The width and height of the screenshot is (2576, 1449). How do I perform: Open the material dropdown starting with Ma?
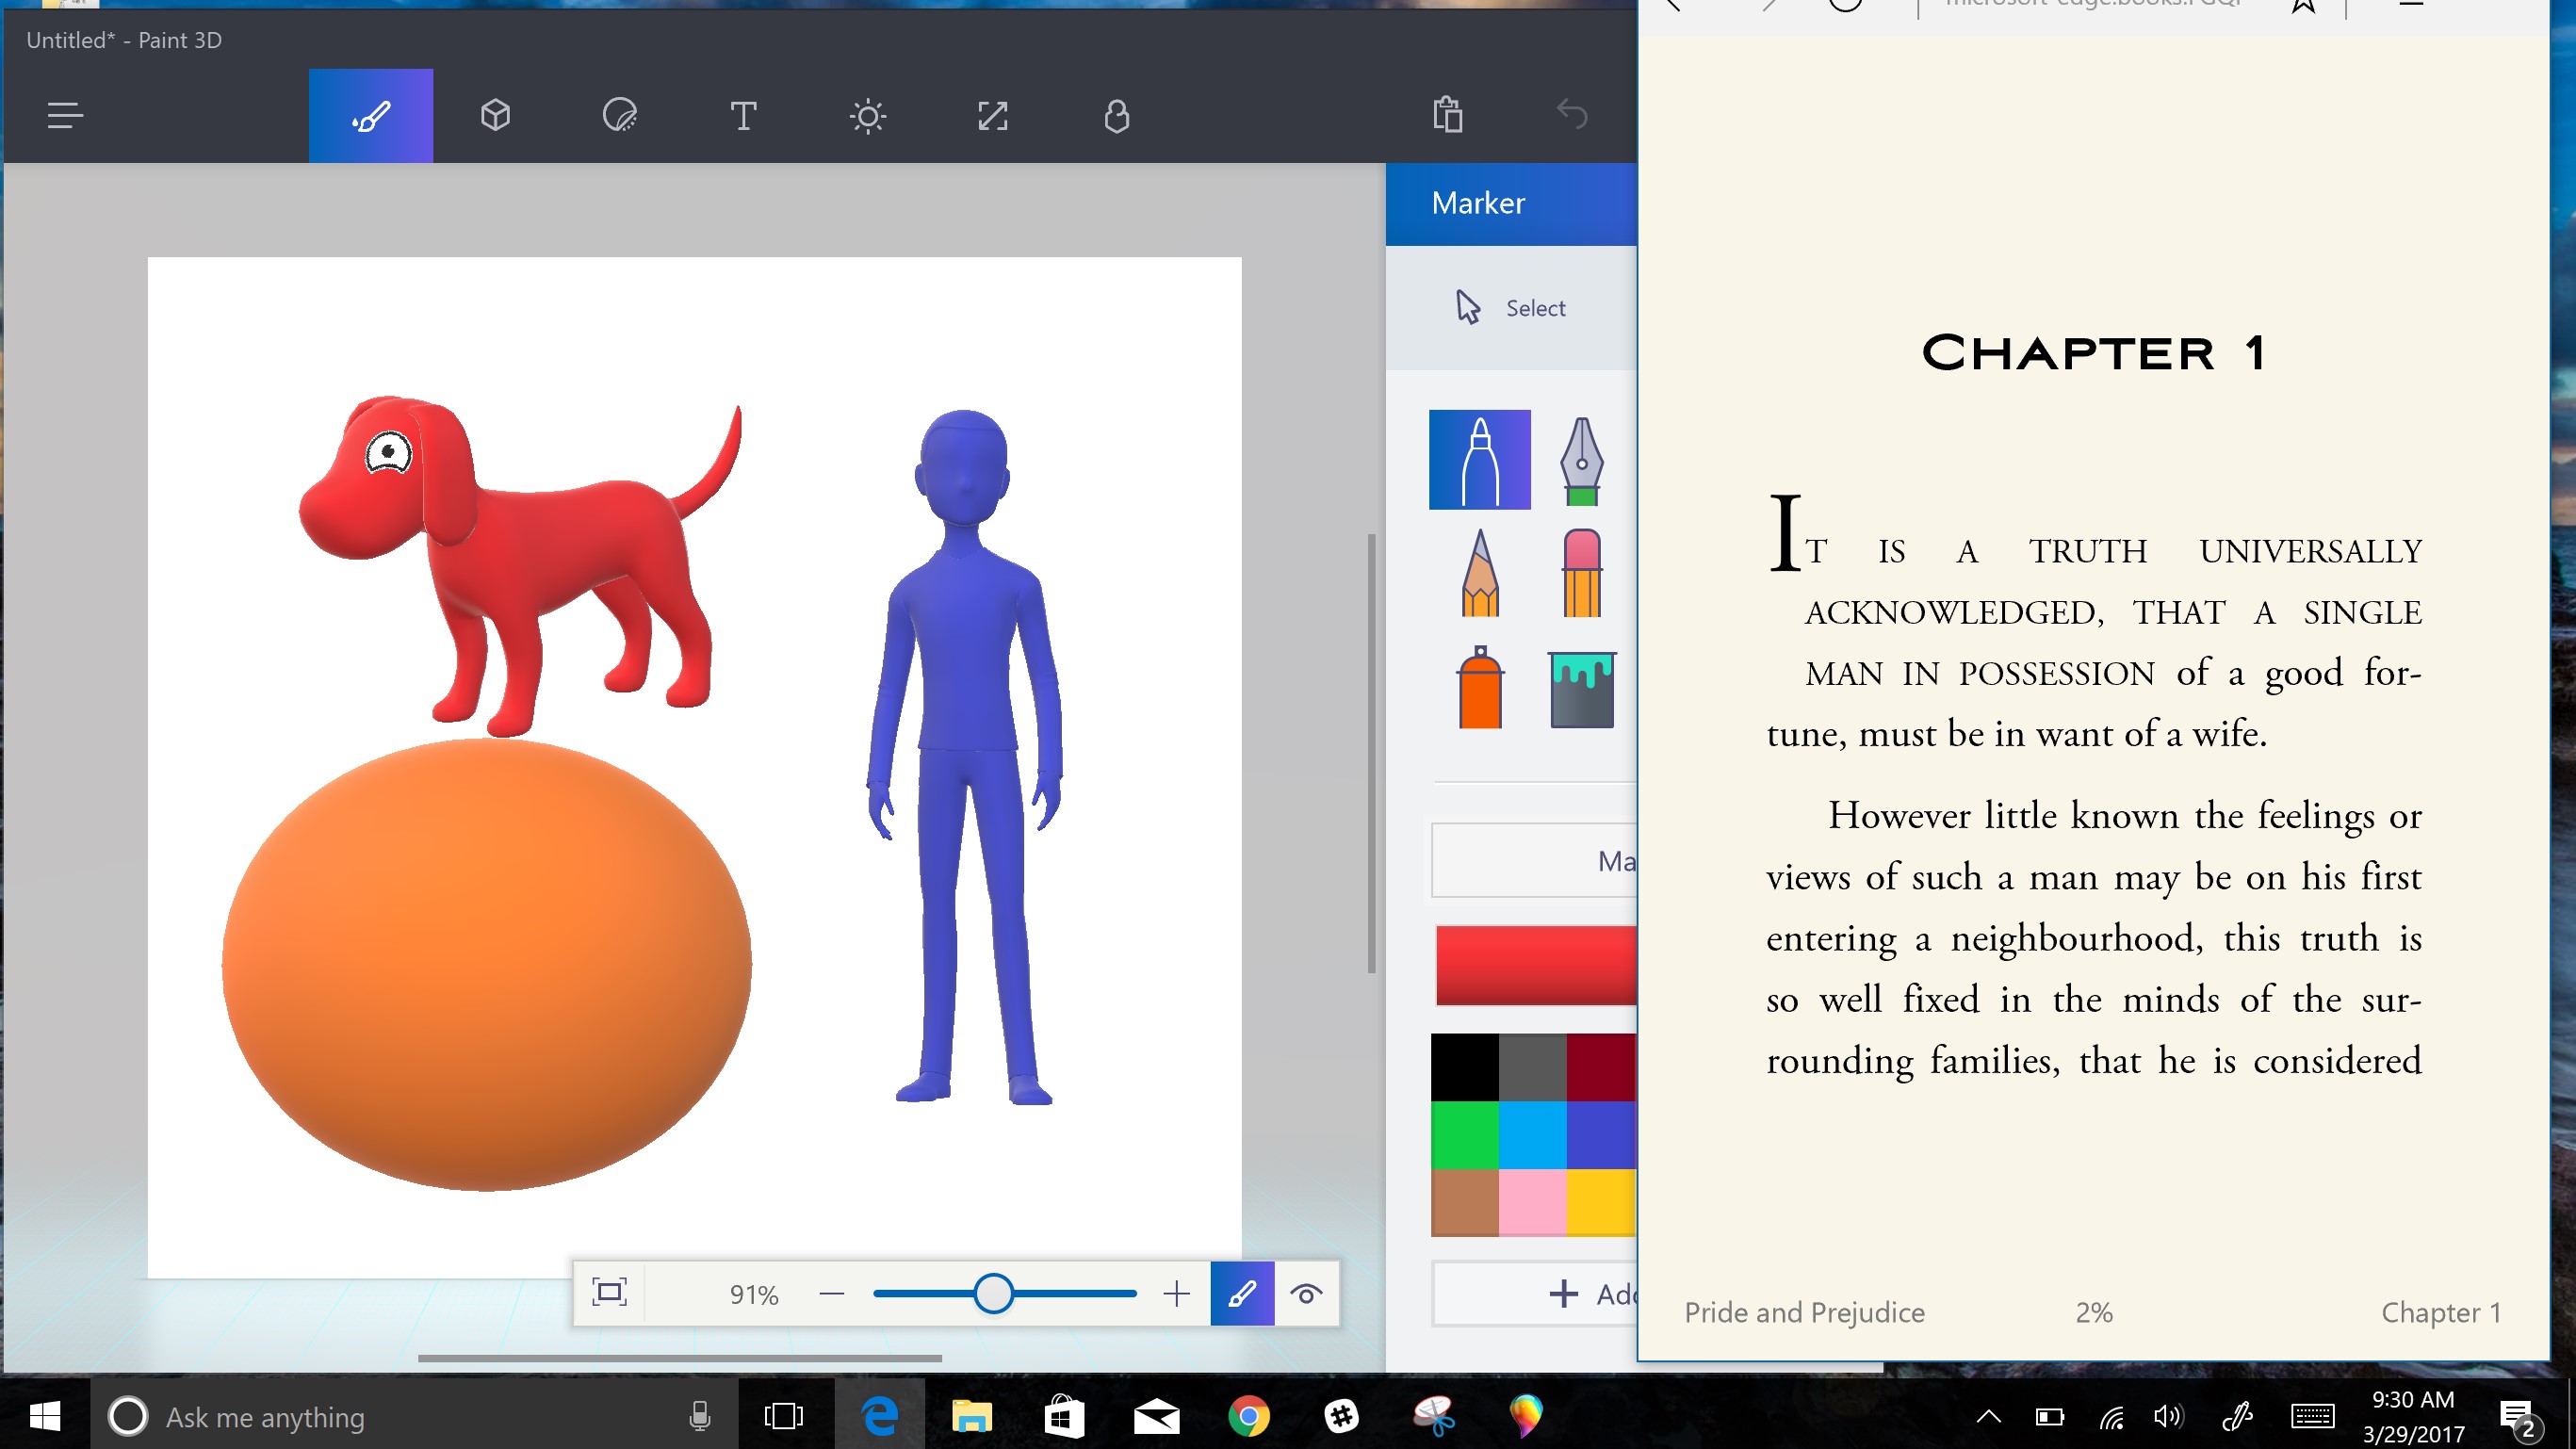(x=1534, y=860)
